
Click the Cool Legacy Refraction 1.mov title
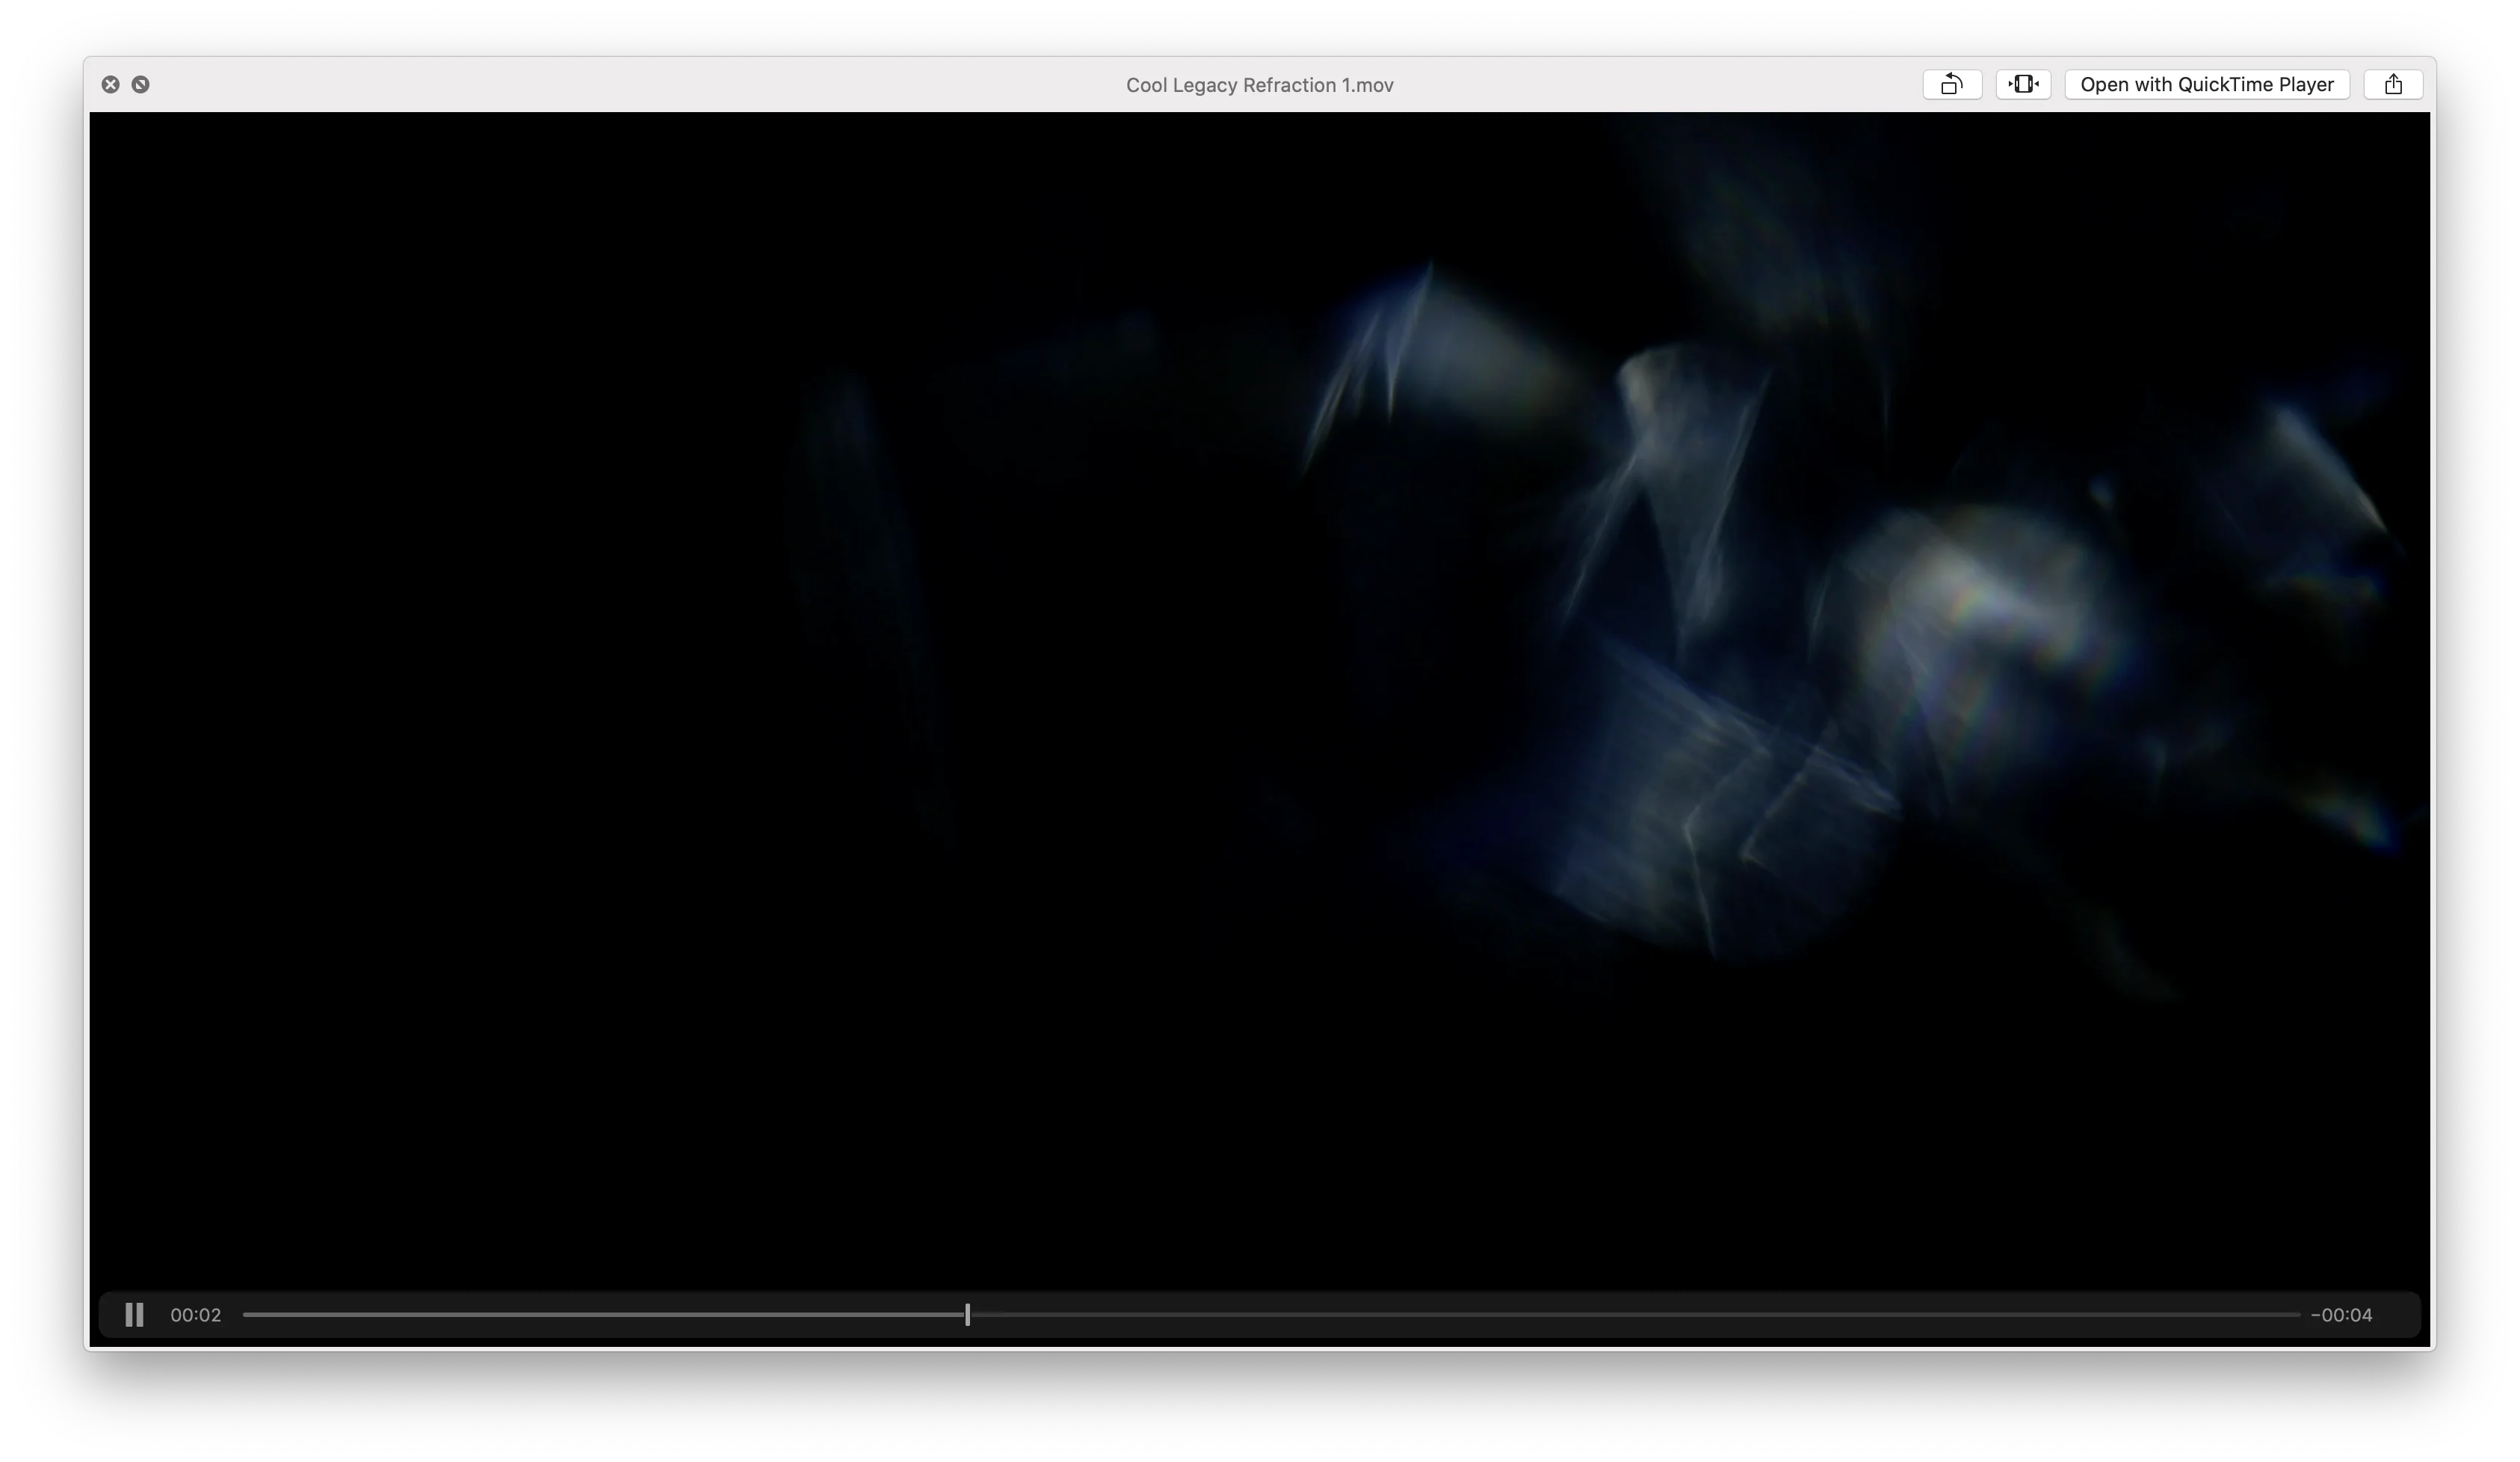1259,85
